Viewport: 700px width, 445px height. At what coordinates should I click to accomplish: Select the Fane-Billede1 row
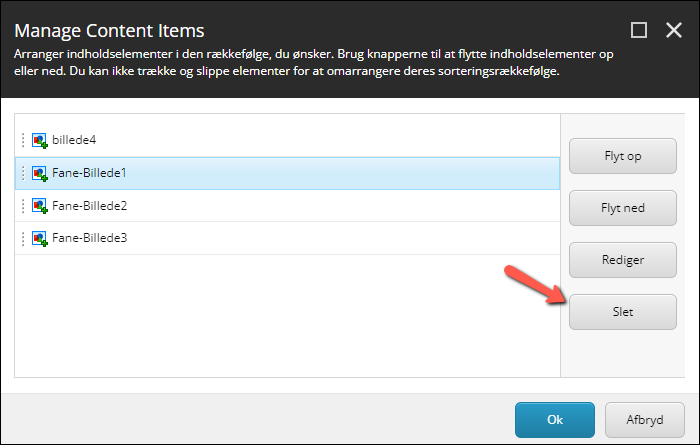(288, 173)
